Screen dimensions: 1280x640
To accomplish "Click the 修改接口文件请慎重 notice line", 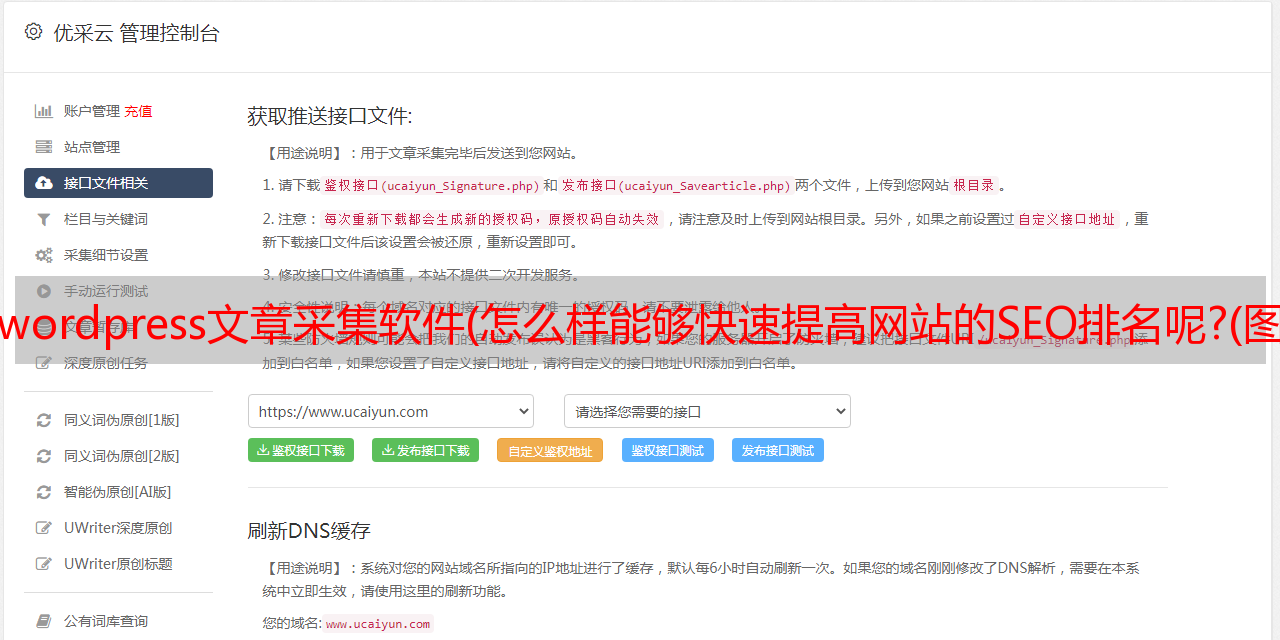I will pyautogui.click(x=421, y=274).
